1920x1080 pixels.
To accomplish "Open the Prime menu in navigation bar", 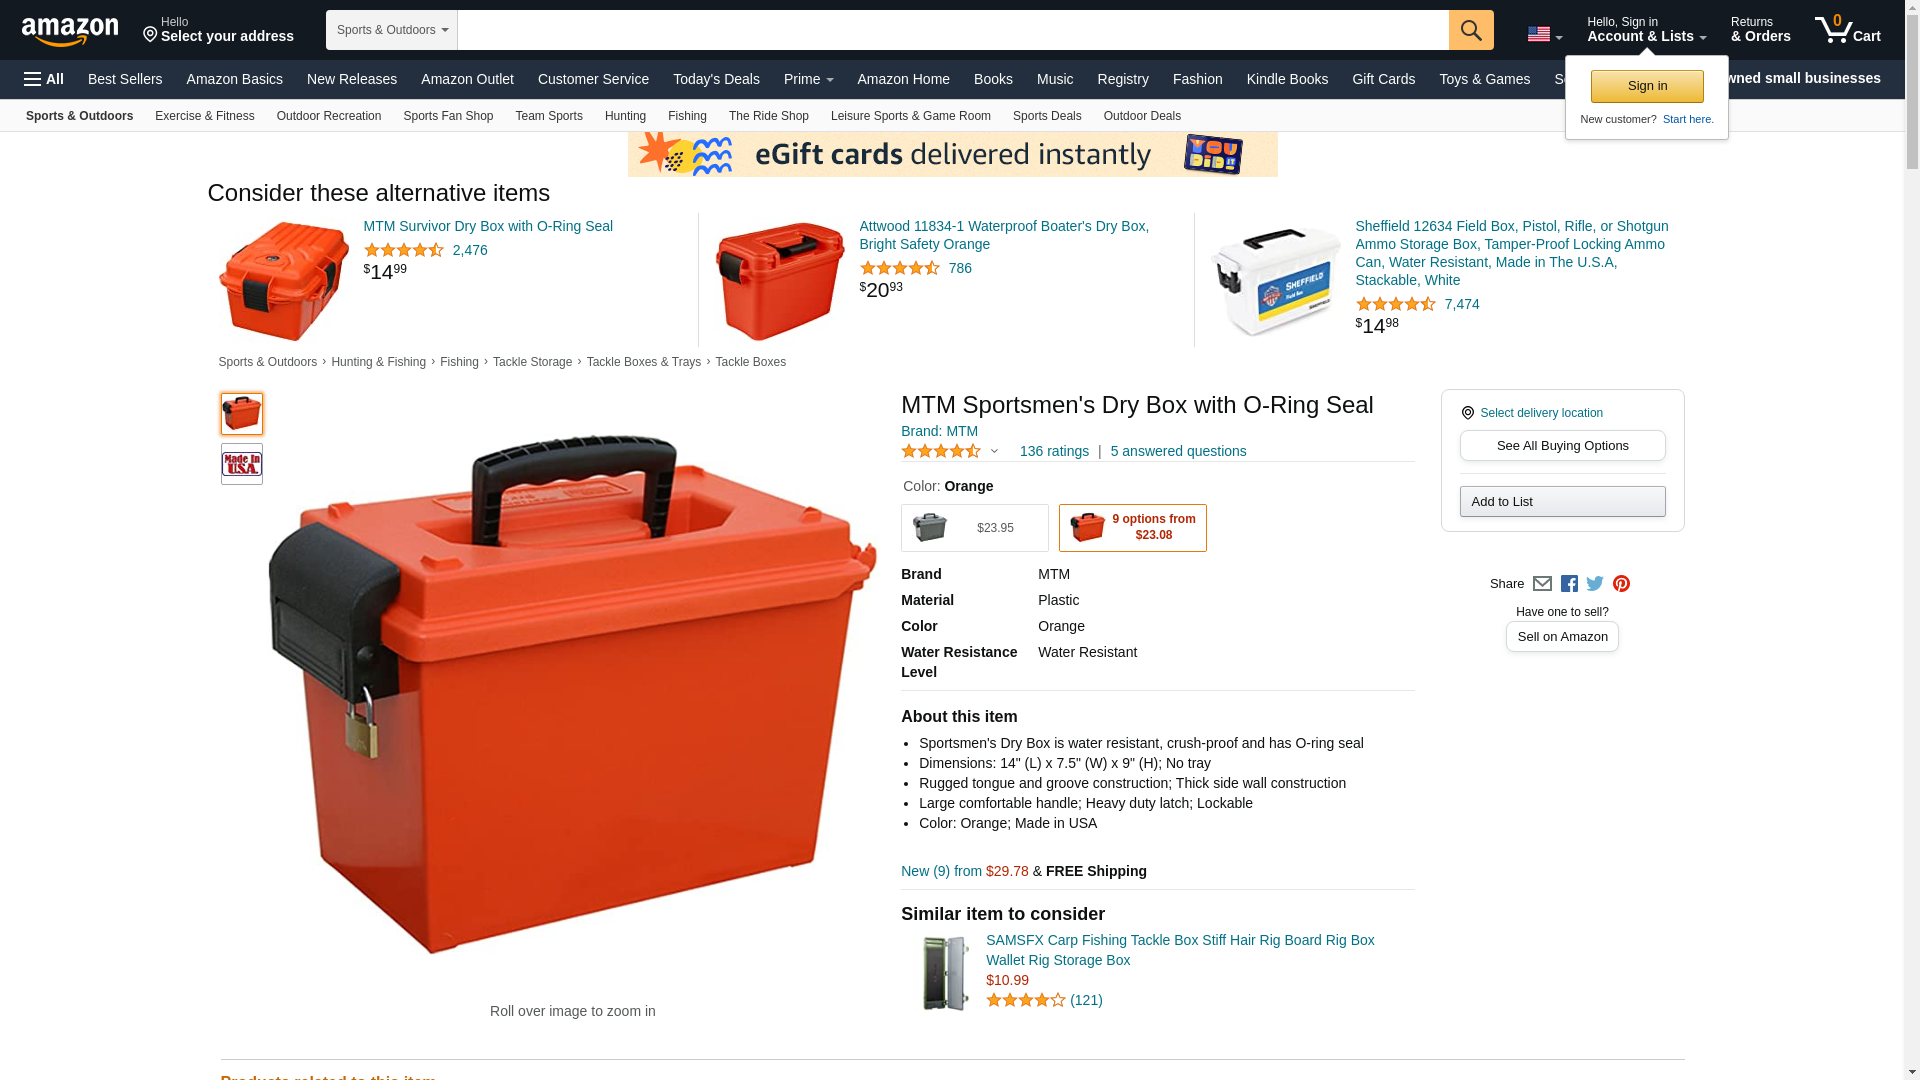I will pyautogui.click(x=808, y=79).
